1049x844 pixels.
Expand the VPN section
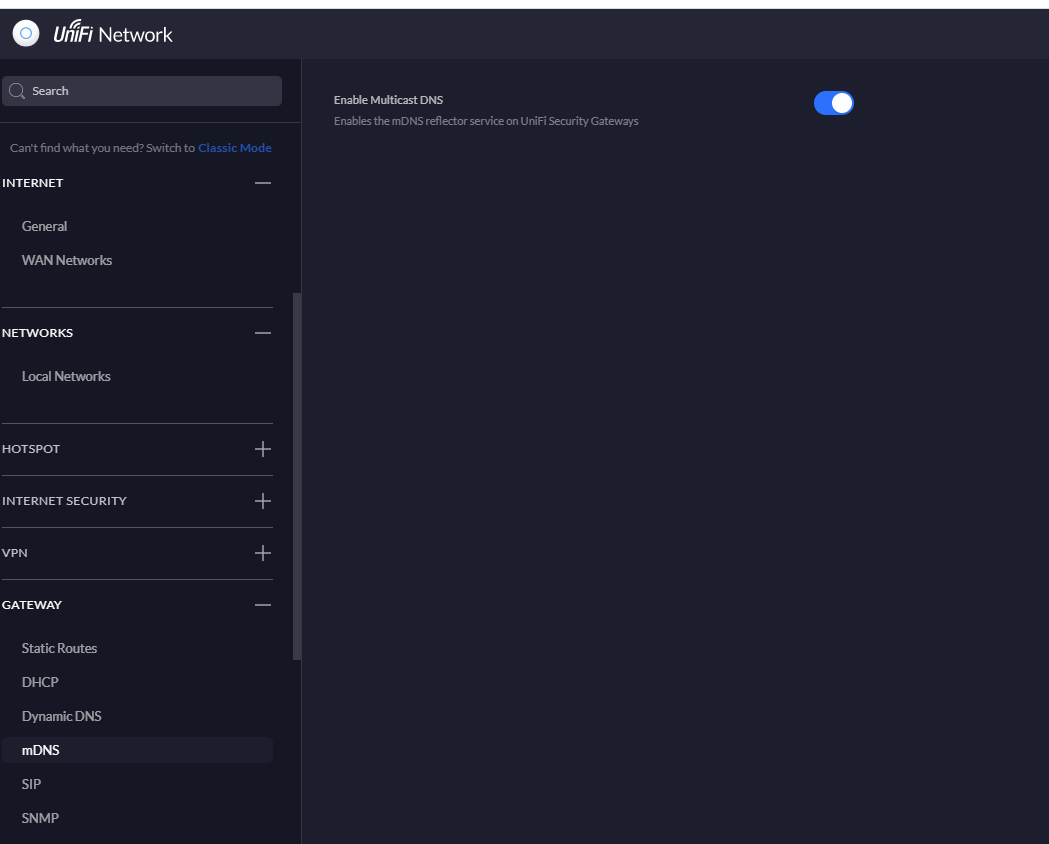[262, 553]
